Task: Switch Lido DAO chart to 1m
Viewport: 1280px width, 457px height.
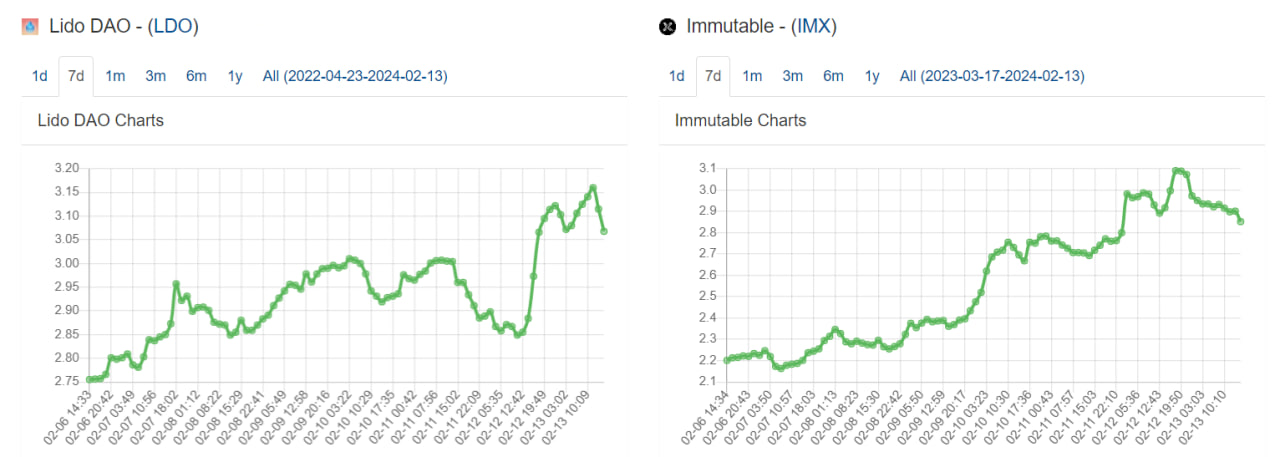Action: point(115,76)
